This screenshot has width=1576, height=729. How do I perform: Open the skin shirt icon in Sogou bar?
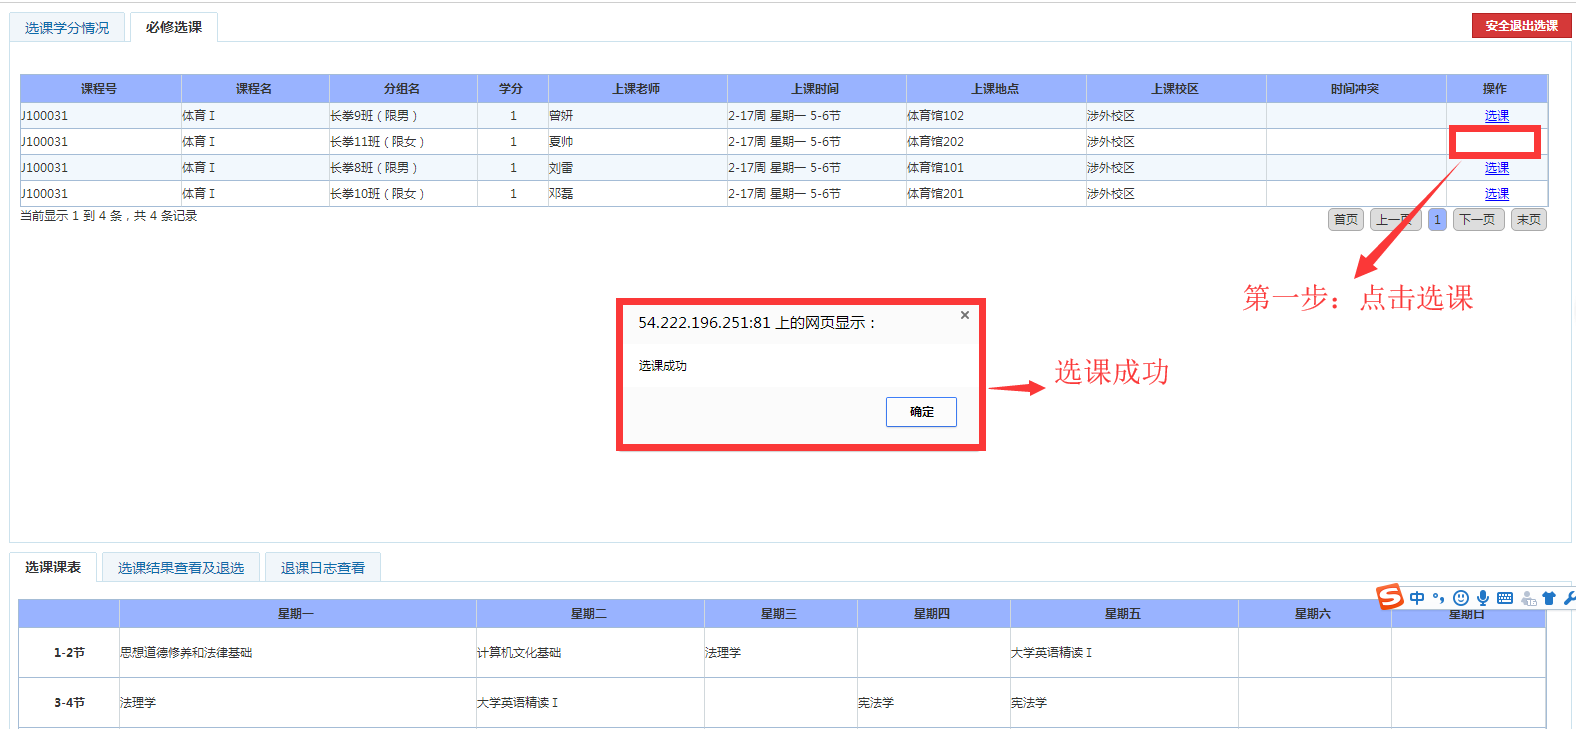pos(1549,598)
